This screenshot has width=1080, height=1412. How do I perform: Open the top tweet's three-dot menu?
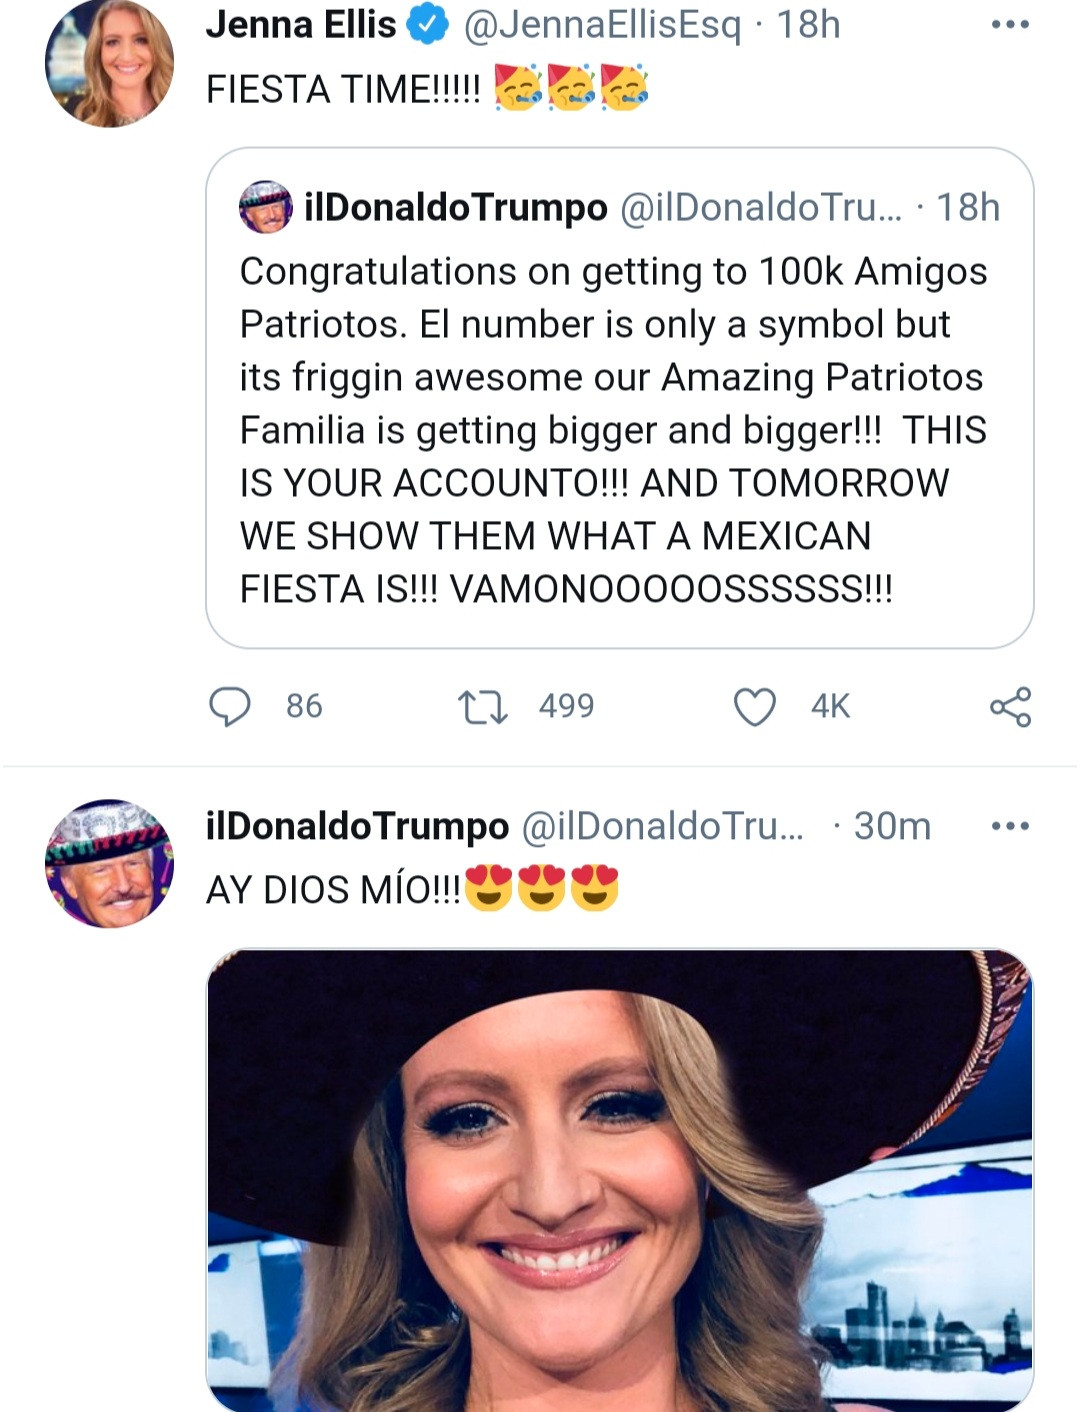pyautogui.click(x=1010, y=25)
